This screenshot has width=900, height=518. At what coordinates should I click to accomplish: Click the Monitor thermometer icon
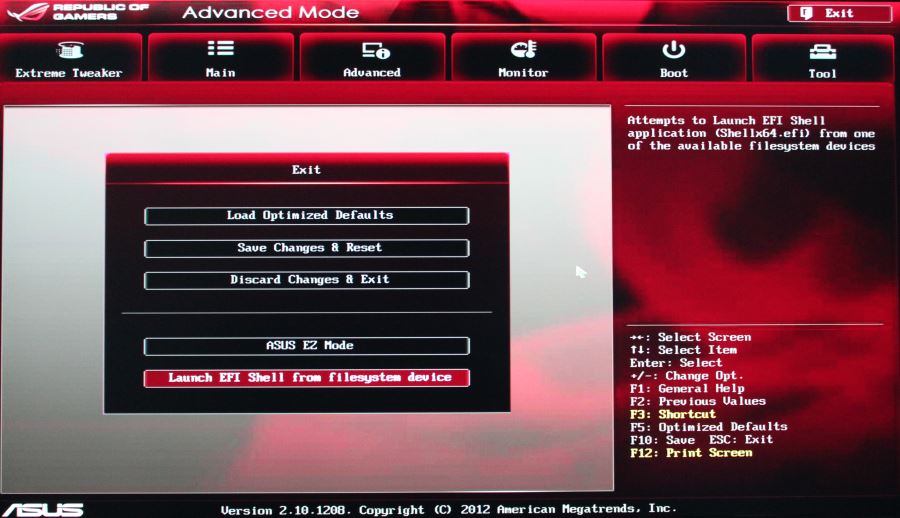pyautogui.click(x=523, y=49)
